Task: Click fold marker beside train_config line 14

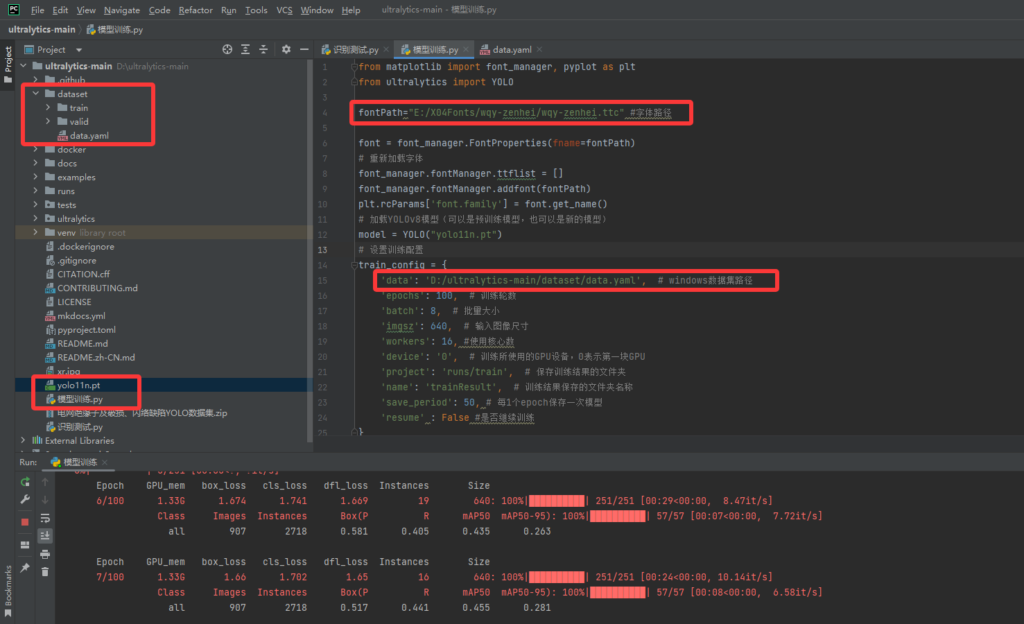Action: coord(354,265)
